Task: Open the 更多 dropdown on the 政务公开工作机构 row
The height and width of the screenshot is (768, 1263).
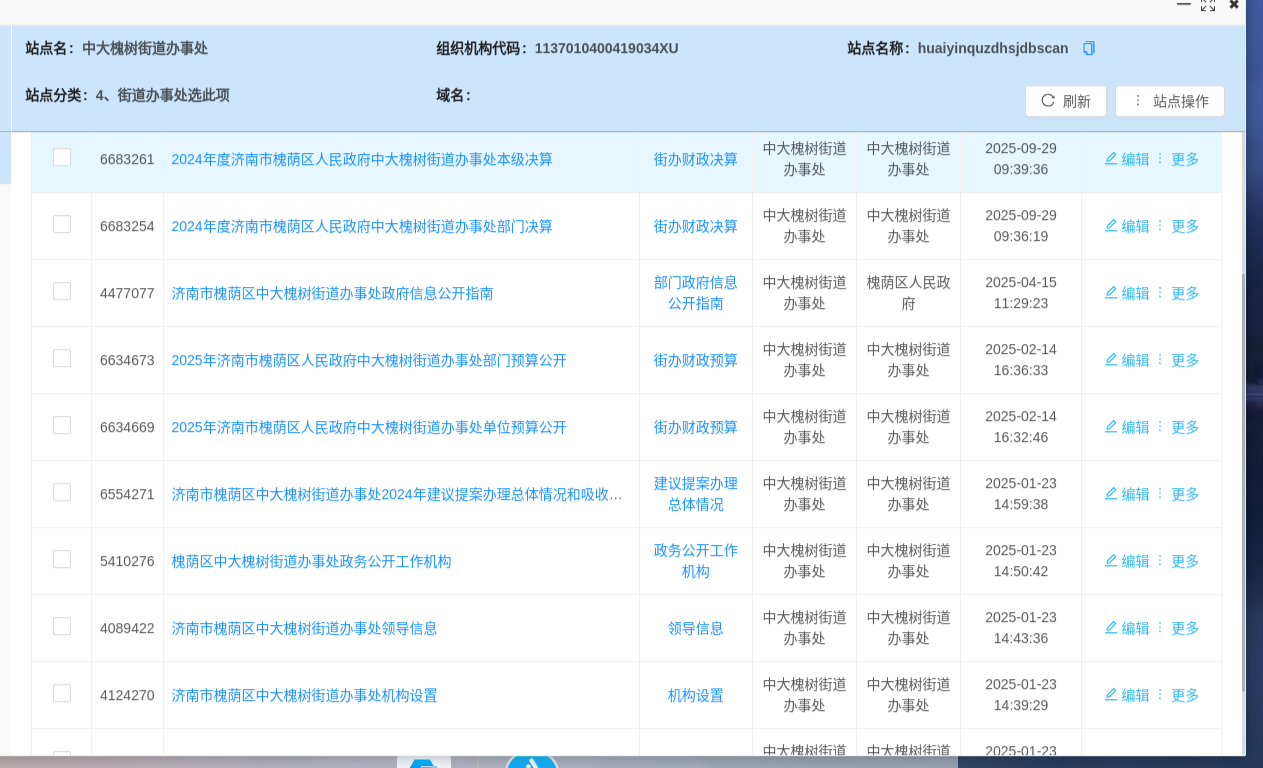Action: click(x=1184, y=561)
